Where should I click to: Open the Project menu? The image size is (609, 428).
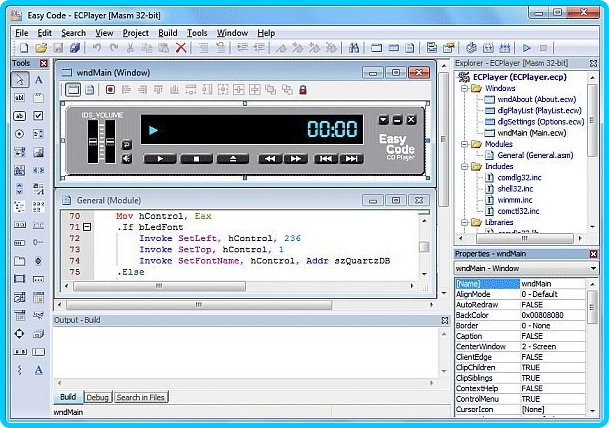tap(136, 33)
